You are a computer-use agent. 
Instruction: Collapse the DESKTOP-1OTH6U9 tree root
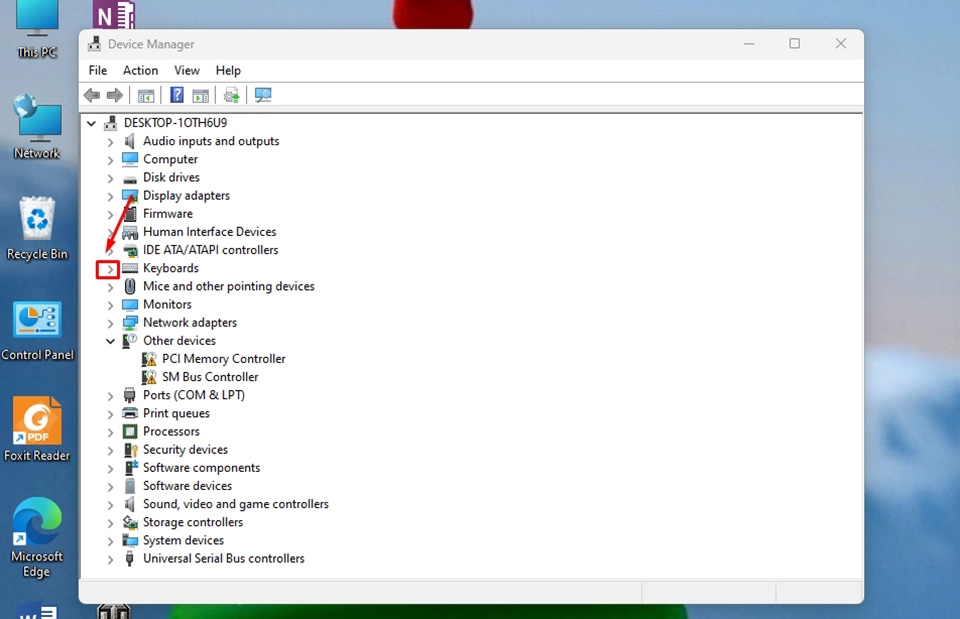pyautogui.click(x=92, y=122)
